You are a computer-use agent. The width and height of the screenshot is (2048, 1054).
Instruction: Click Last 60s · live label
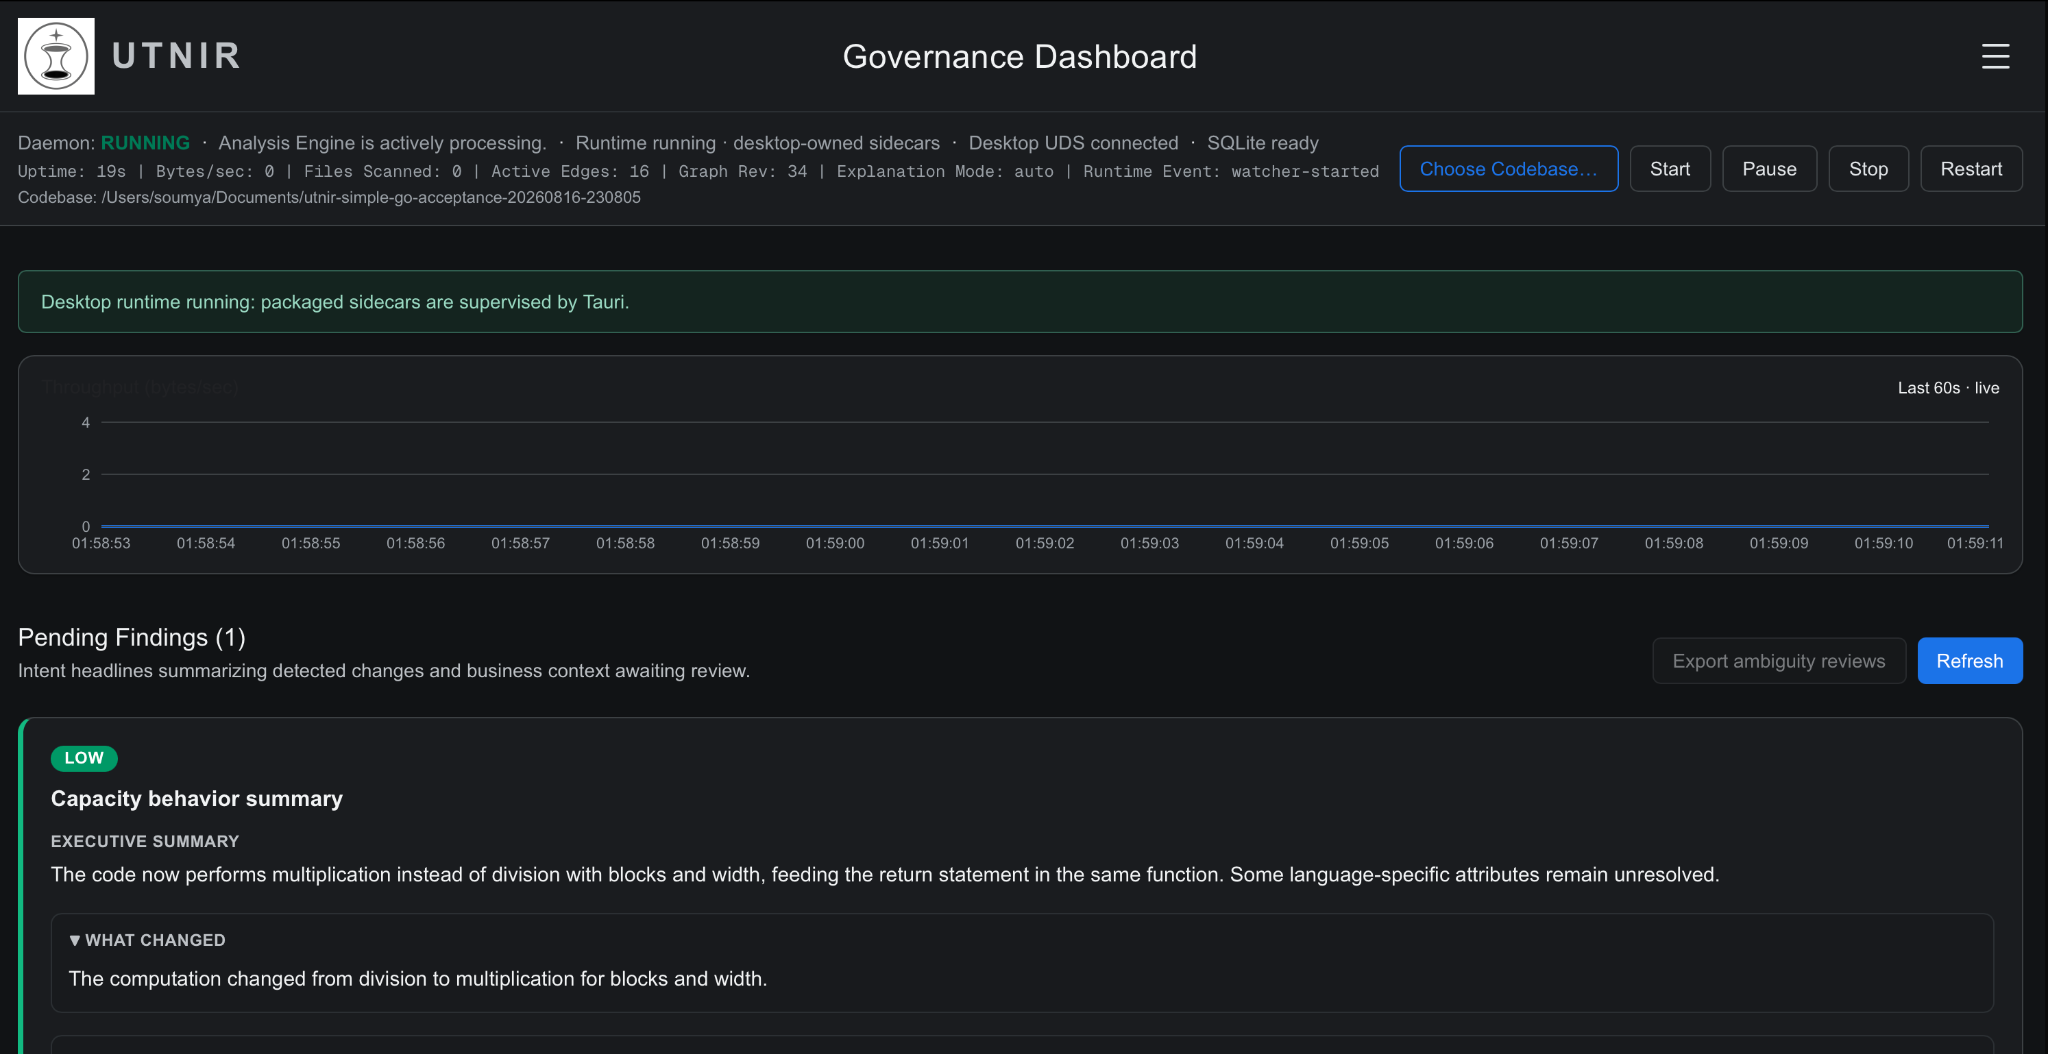point(1948,388)
